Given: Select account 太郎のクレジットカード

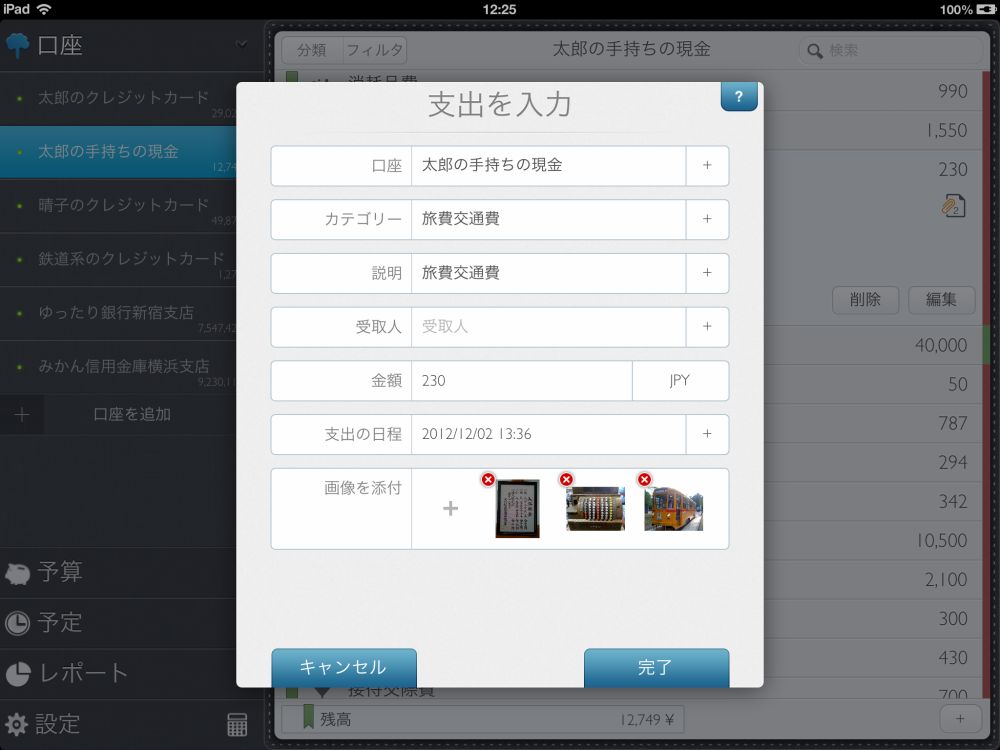Looking at the screenshot, I should pos(118,98).
